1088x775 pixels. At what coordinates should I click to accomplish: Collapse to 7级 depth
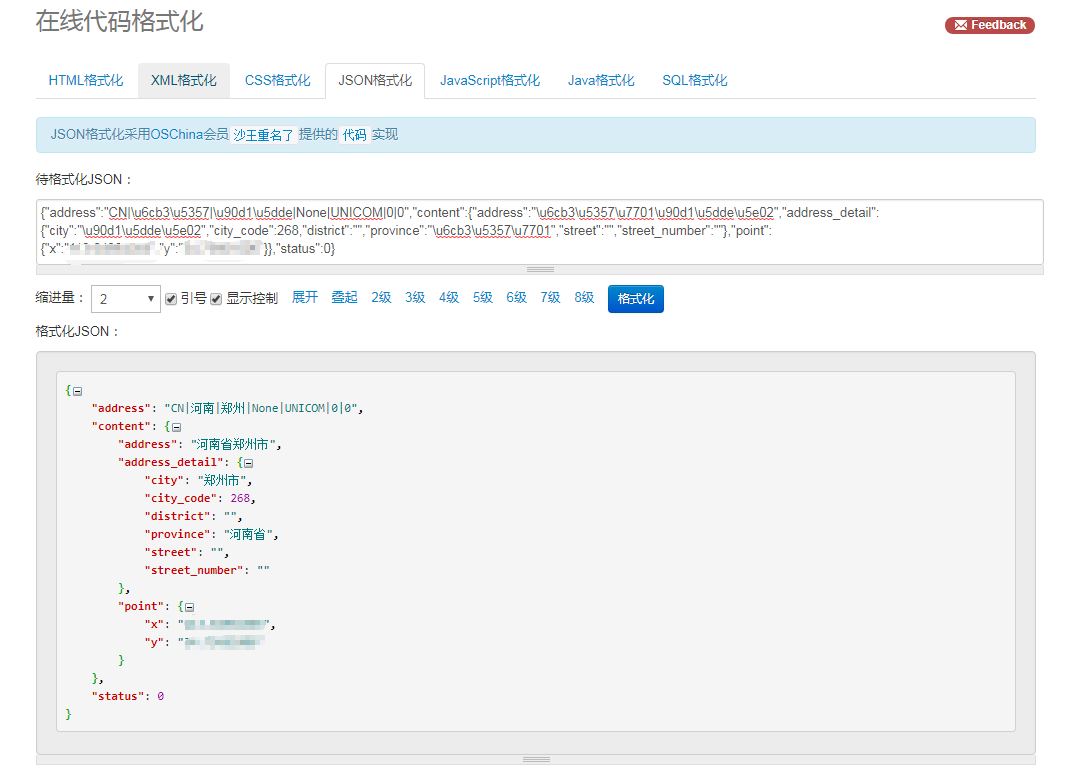click(550, 298)
